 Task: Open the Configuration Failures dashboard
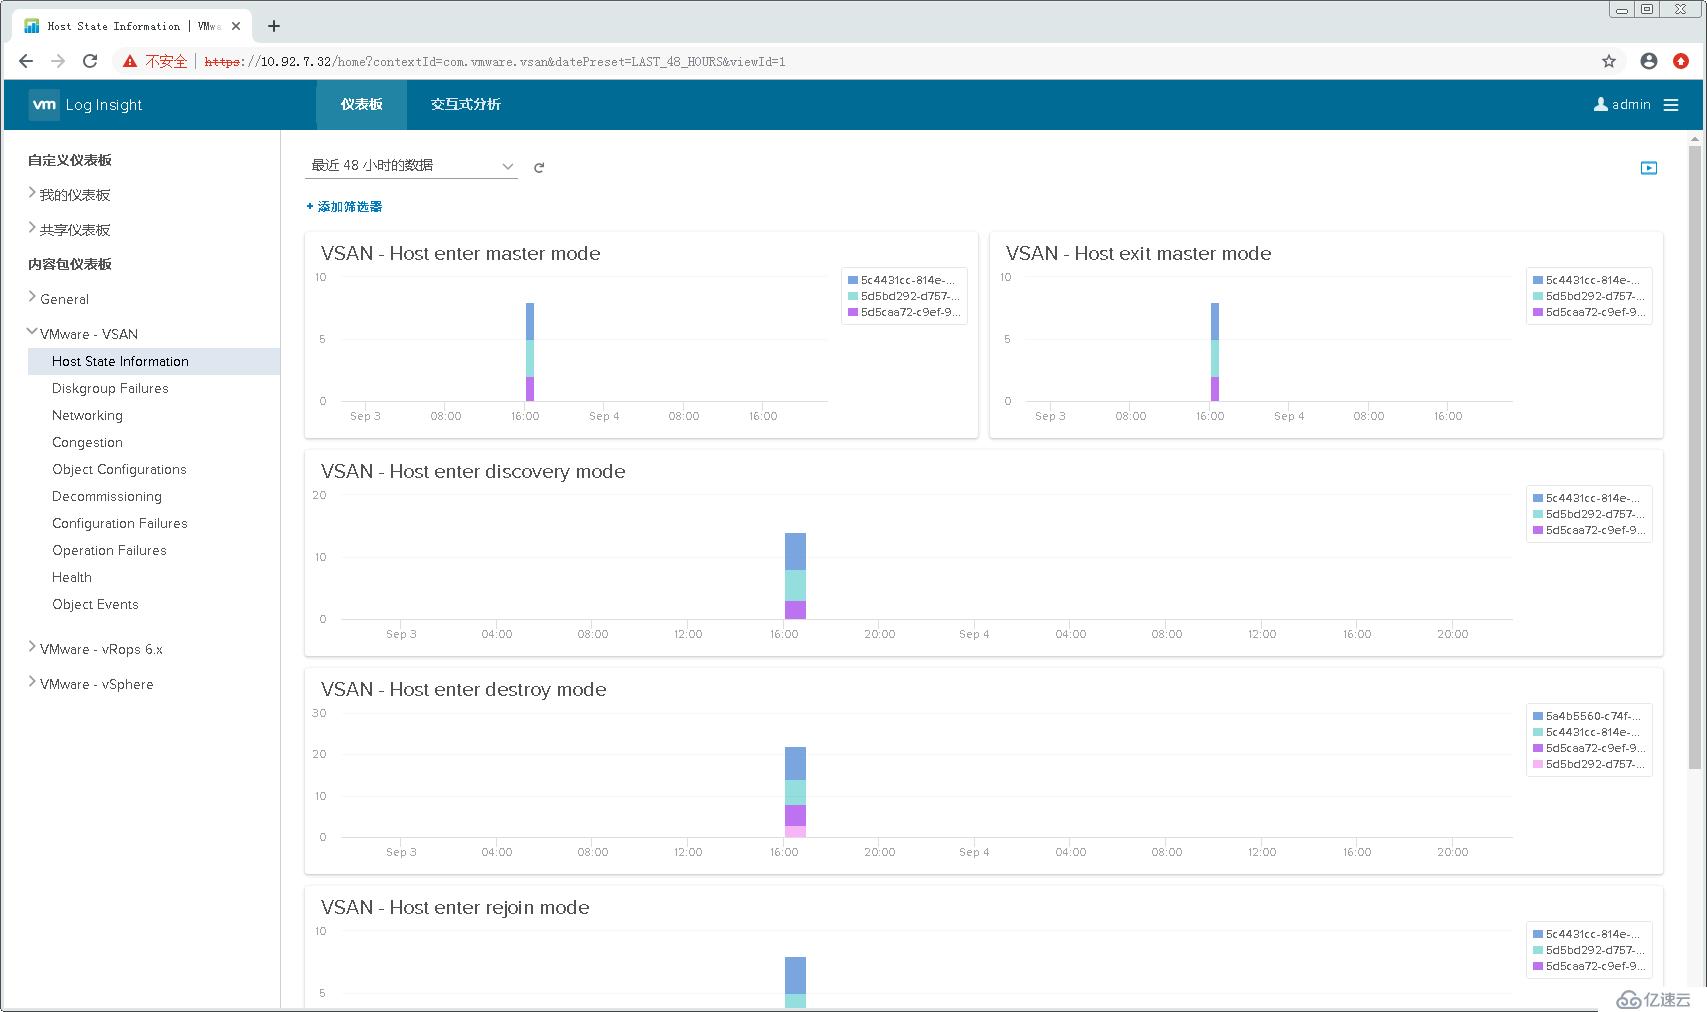tap(120, 523)
